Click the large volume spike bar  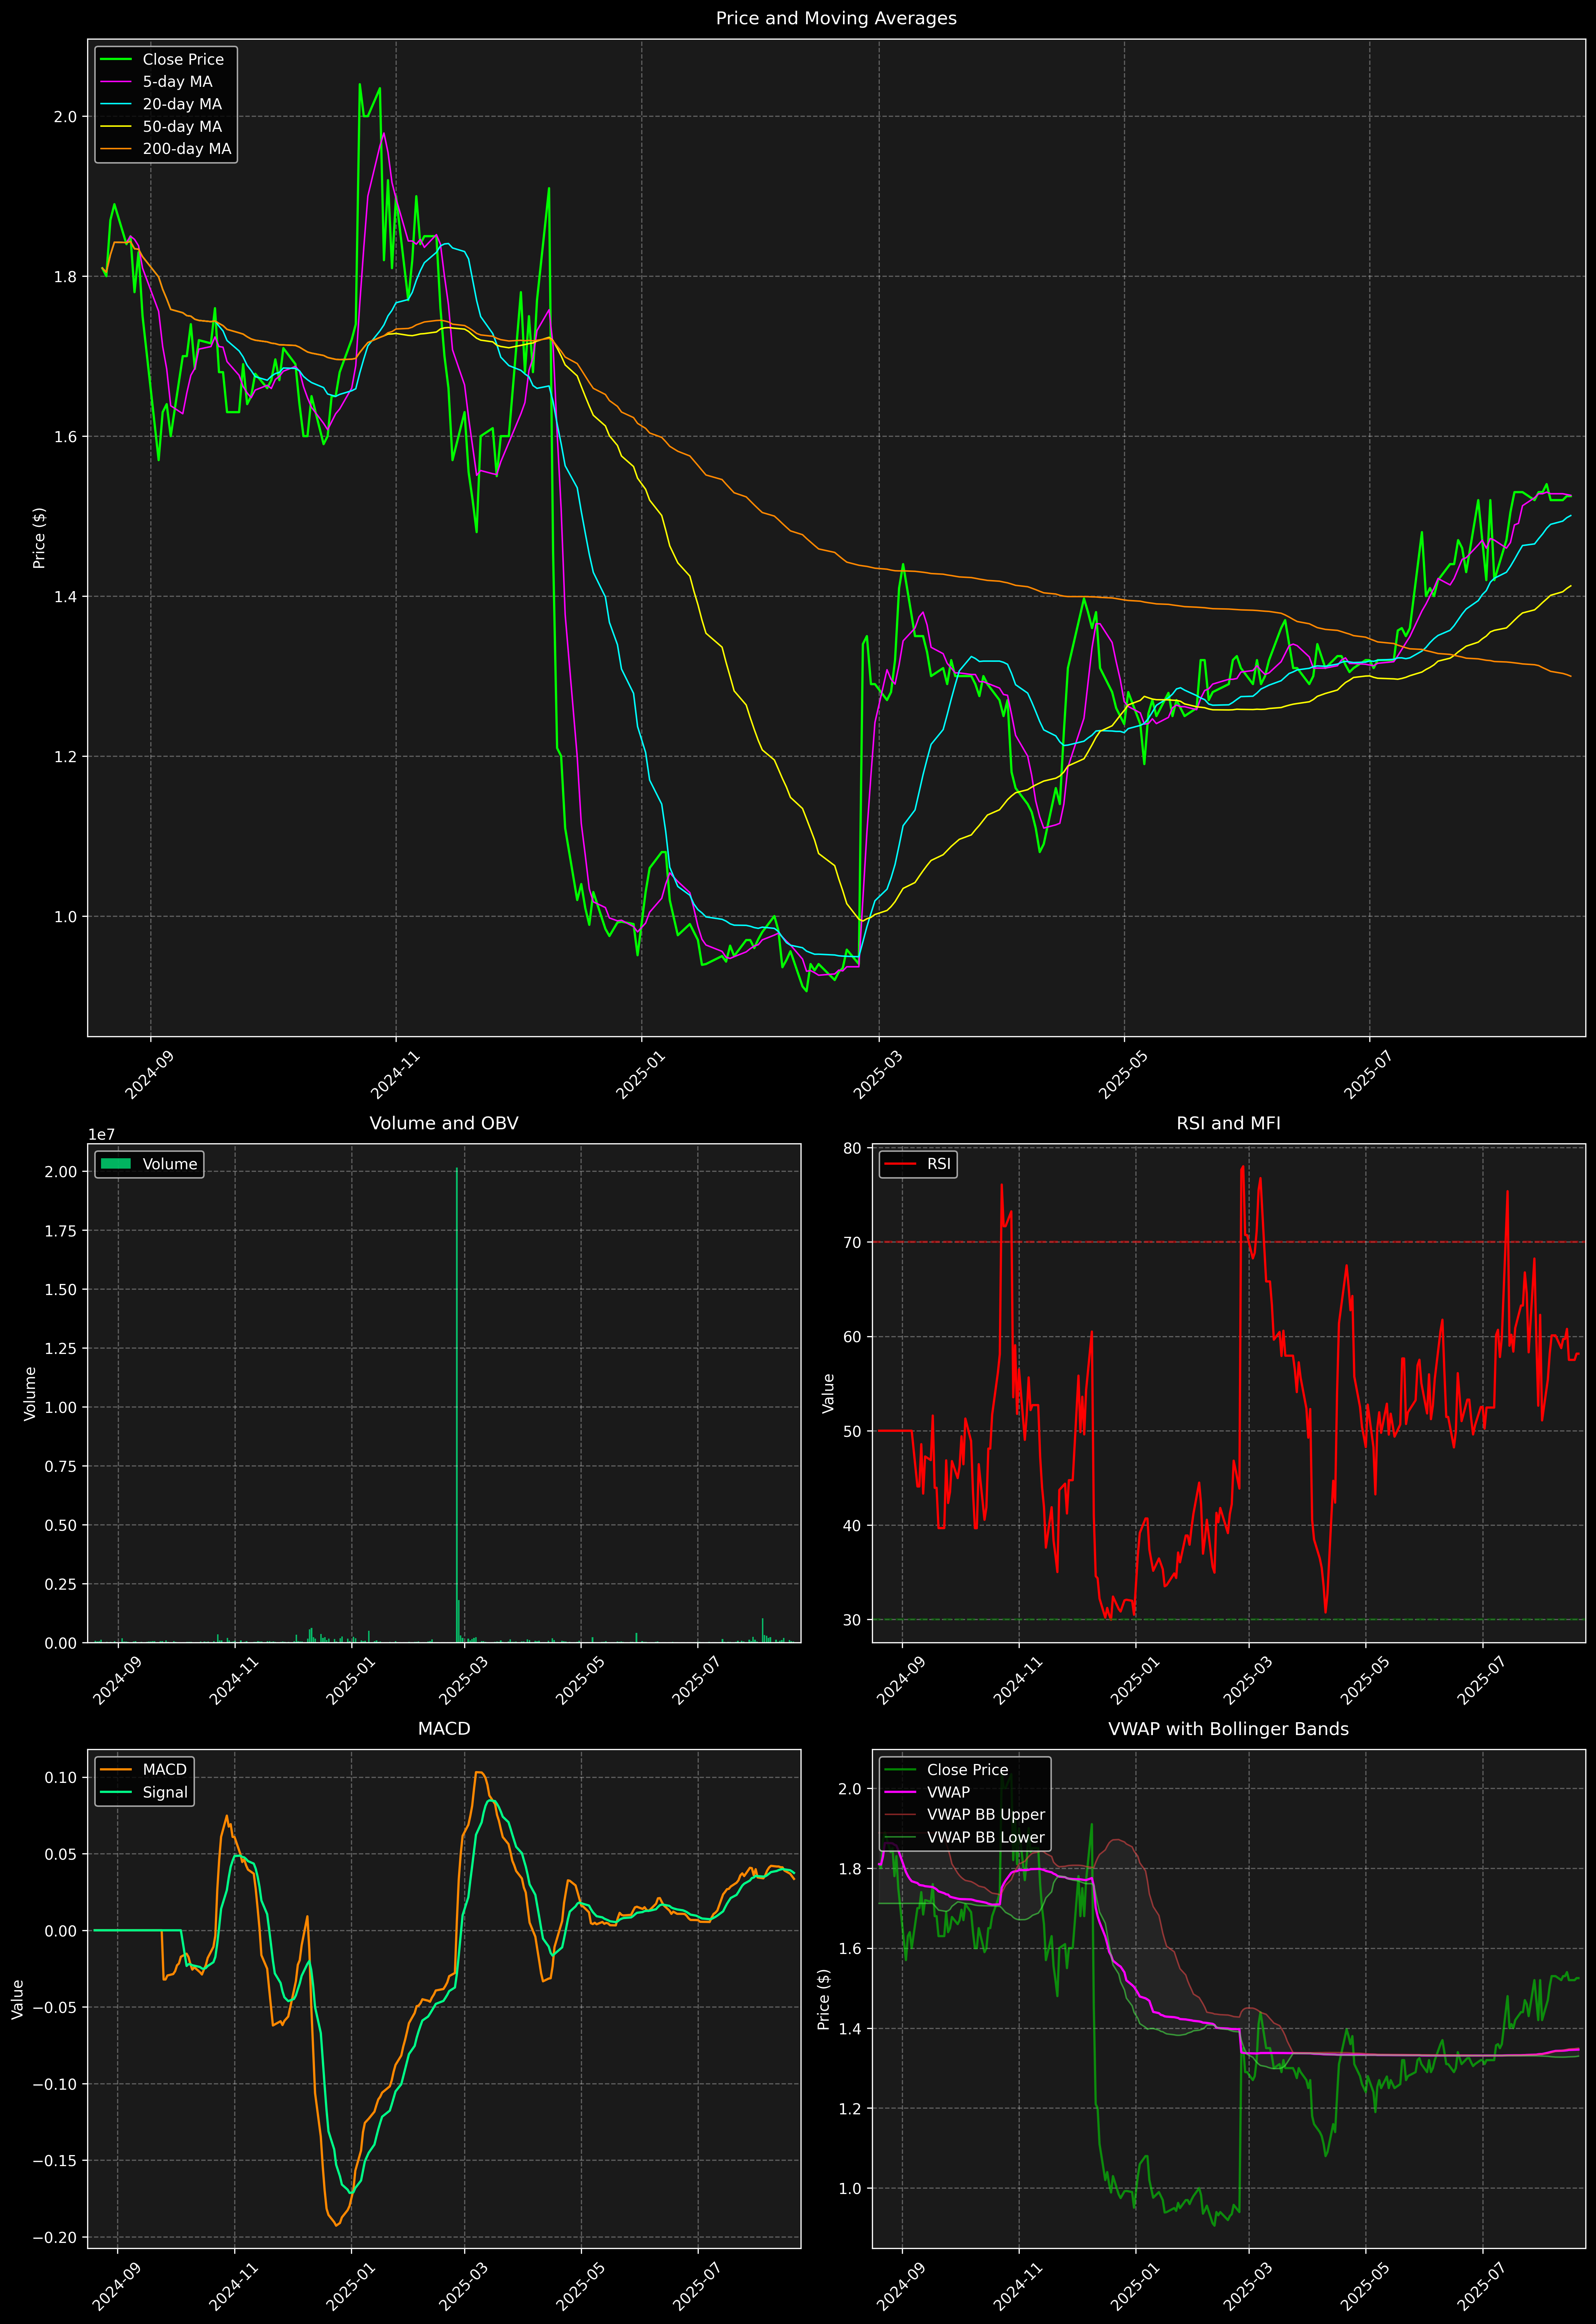(x=457, y=1400)
